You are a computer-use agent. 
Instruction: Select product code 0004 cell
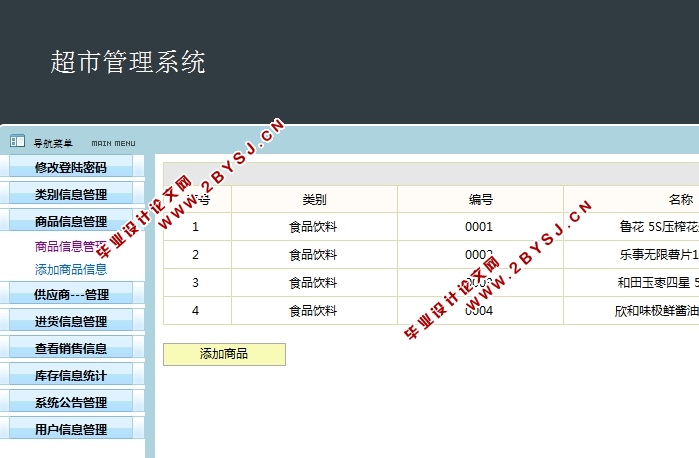coord(481,310)
